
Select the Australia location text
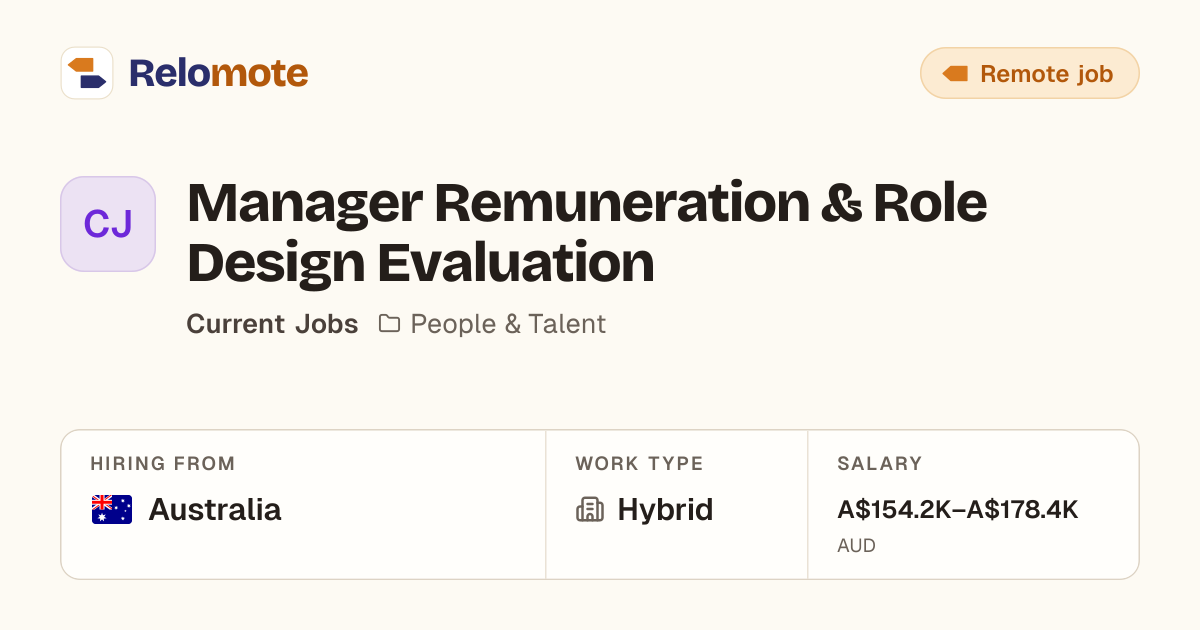215,510
